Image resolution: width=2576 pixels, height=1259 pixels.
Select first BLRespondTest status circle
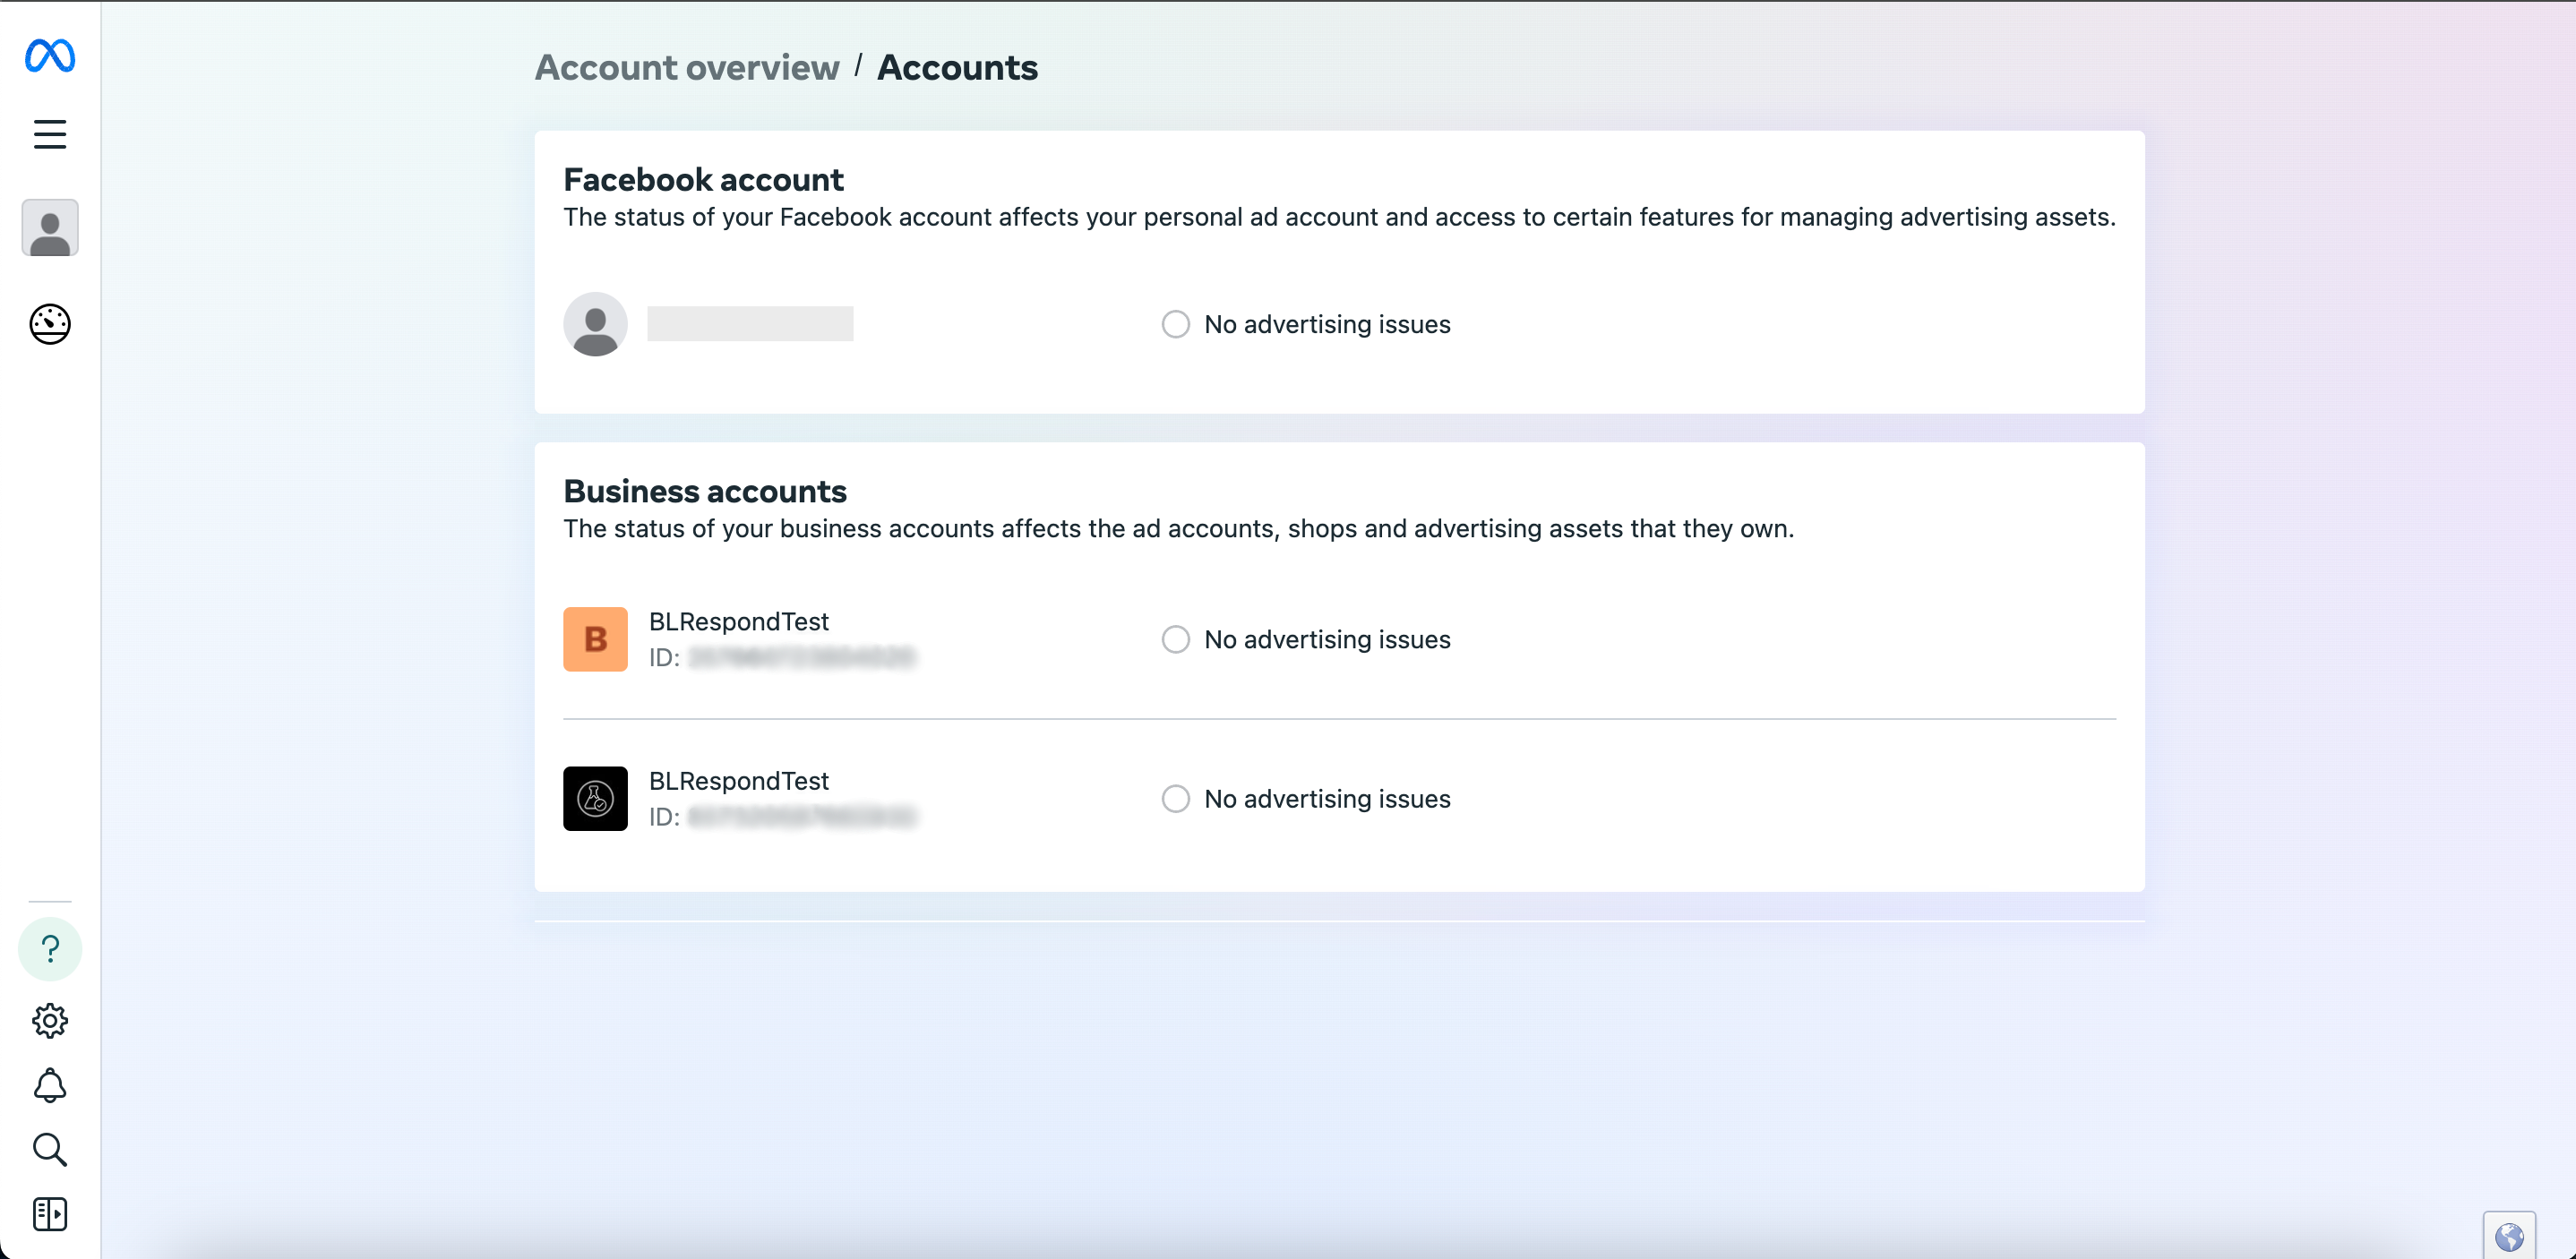pos(1175,639)
